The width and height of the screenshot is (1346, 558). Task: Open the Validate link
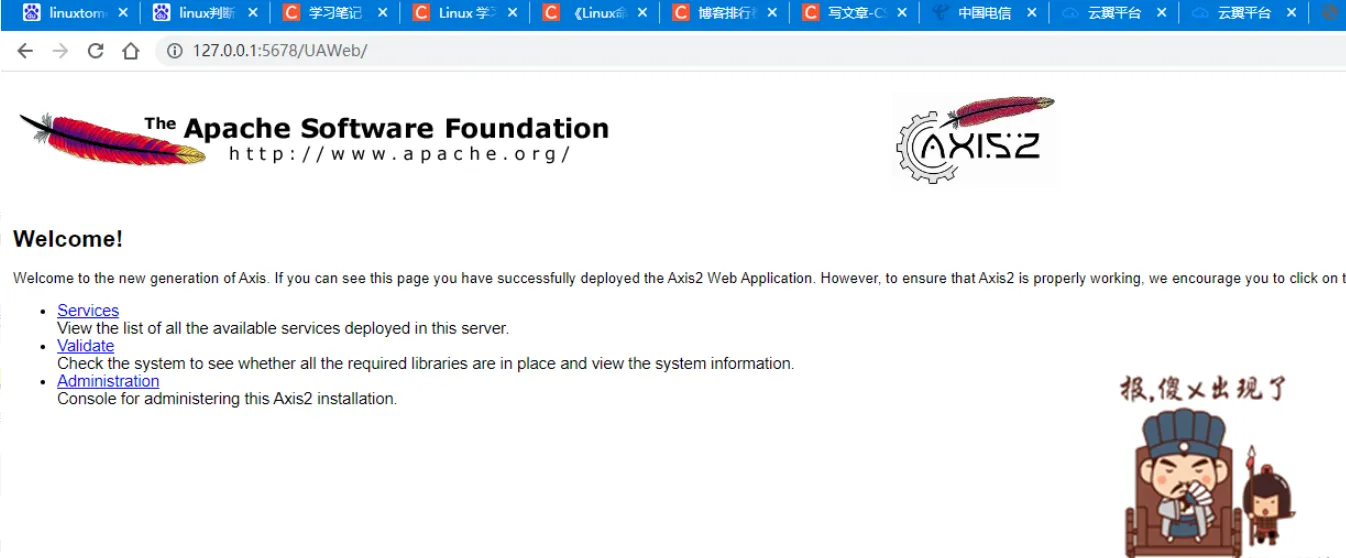[86, 346]
